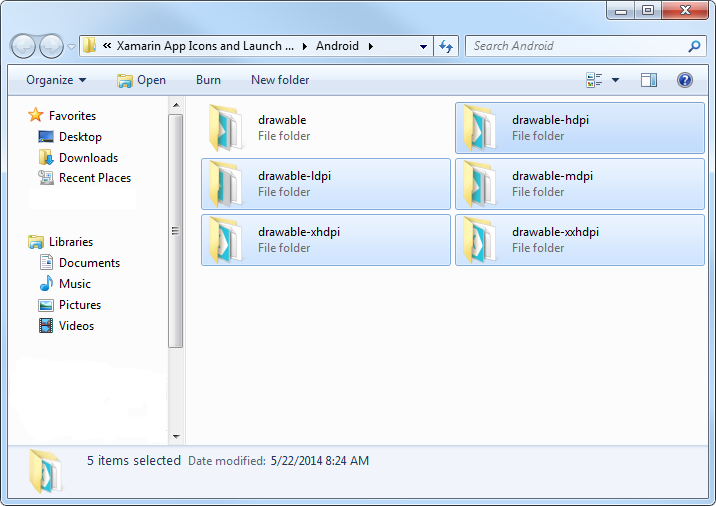
Task: Open the Help question mark icon
Action: point(685,80)
